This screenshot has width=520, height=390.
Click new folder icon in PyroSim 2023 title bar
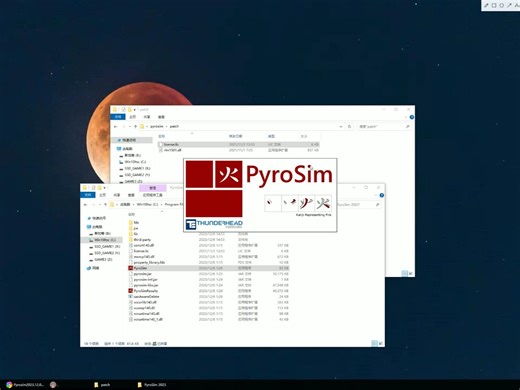pyautogui.click(x=99, y=188)
